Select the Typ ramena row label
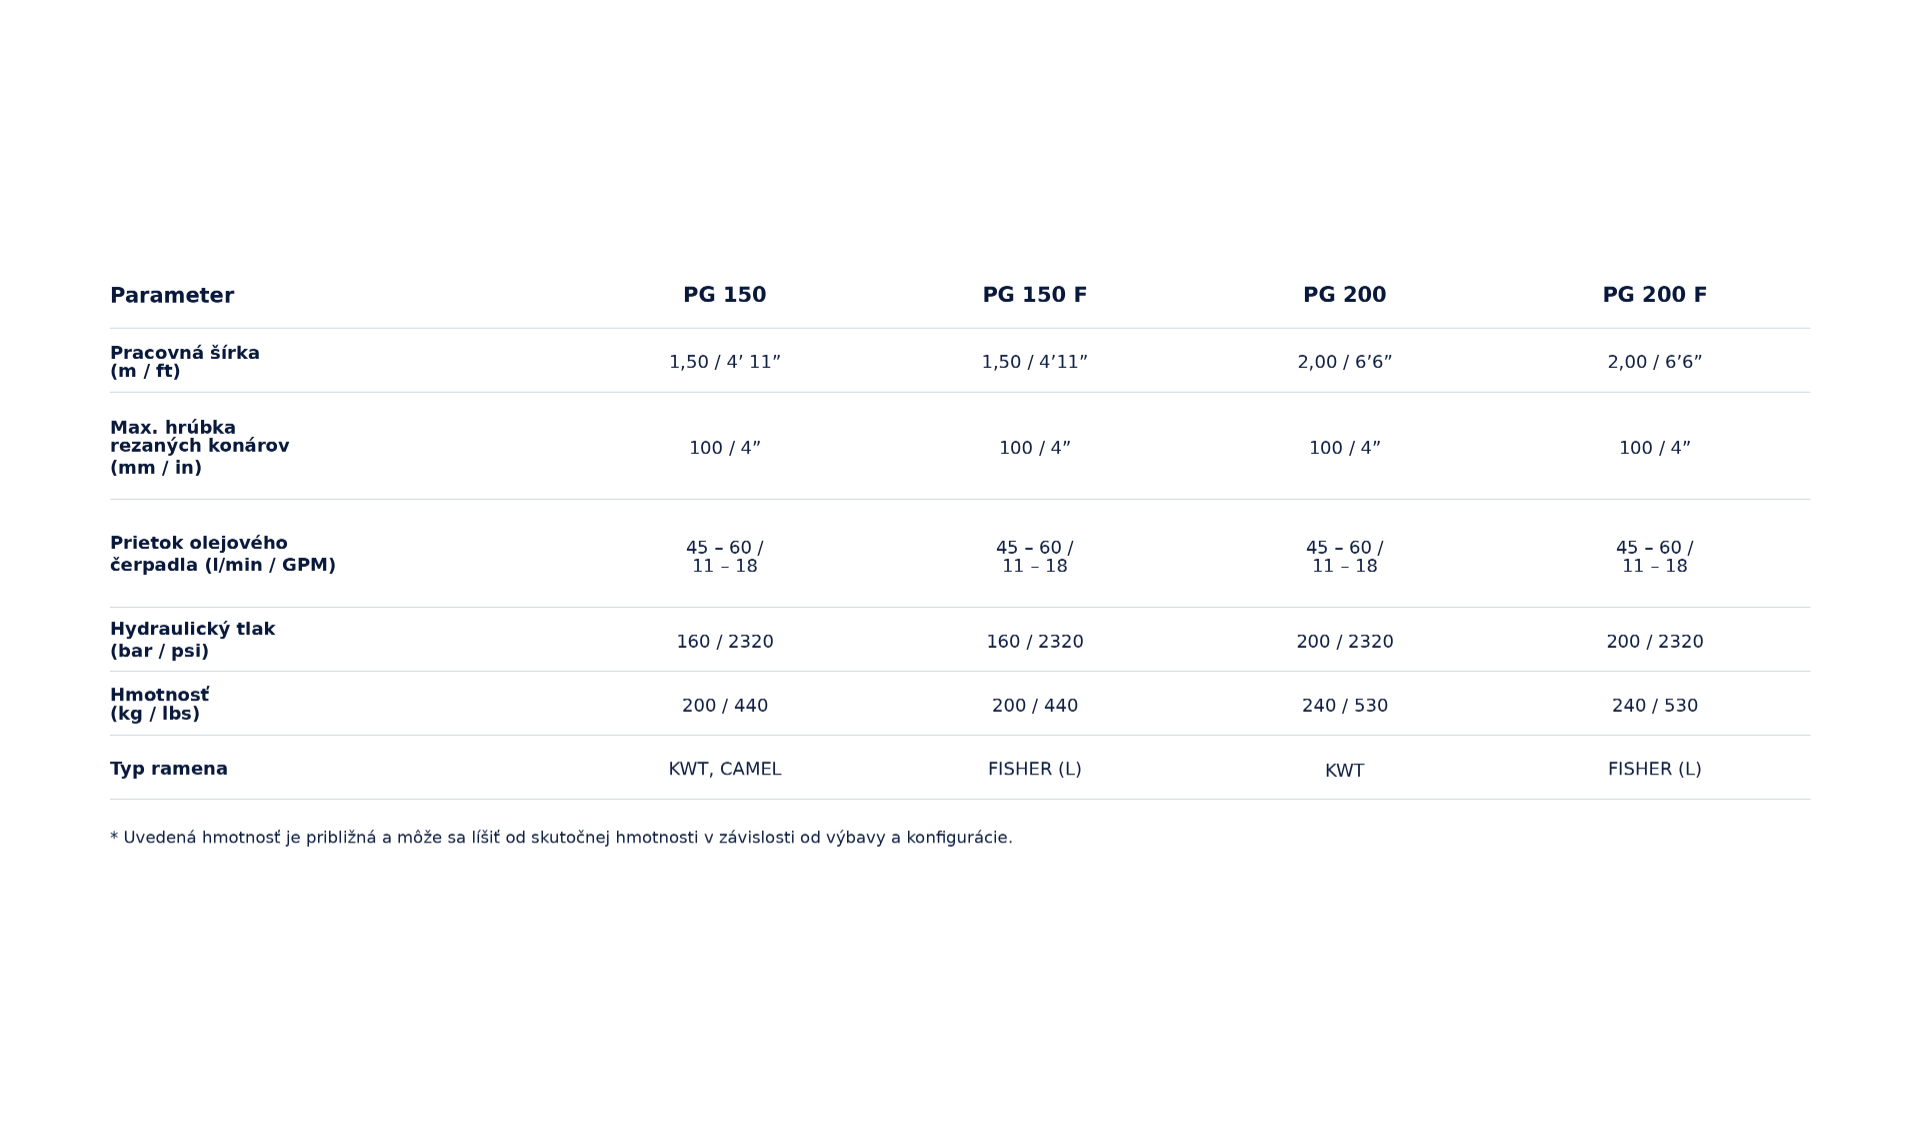The width and height of the screenshot is (1920, 1133). (x=169, y=769)
